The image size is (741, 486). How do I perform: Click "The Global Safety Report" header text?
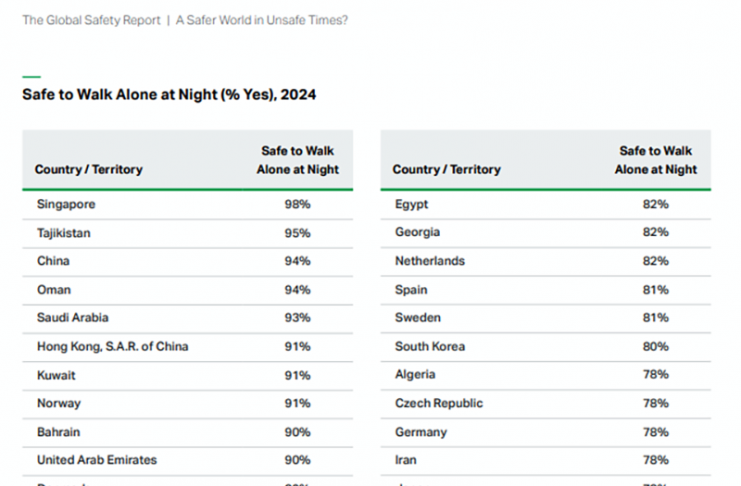pos(91,20)
